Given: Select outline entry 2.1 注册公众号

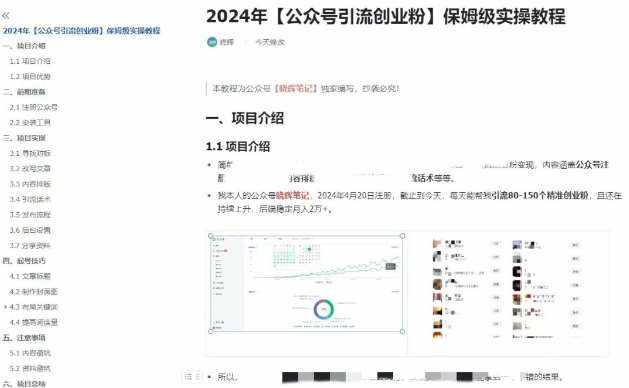Looking at the screenshot, I should pos(34,107).
